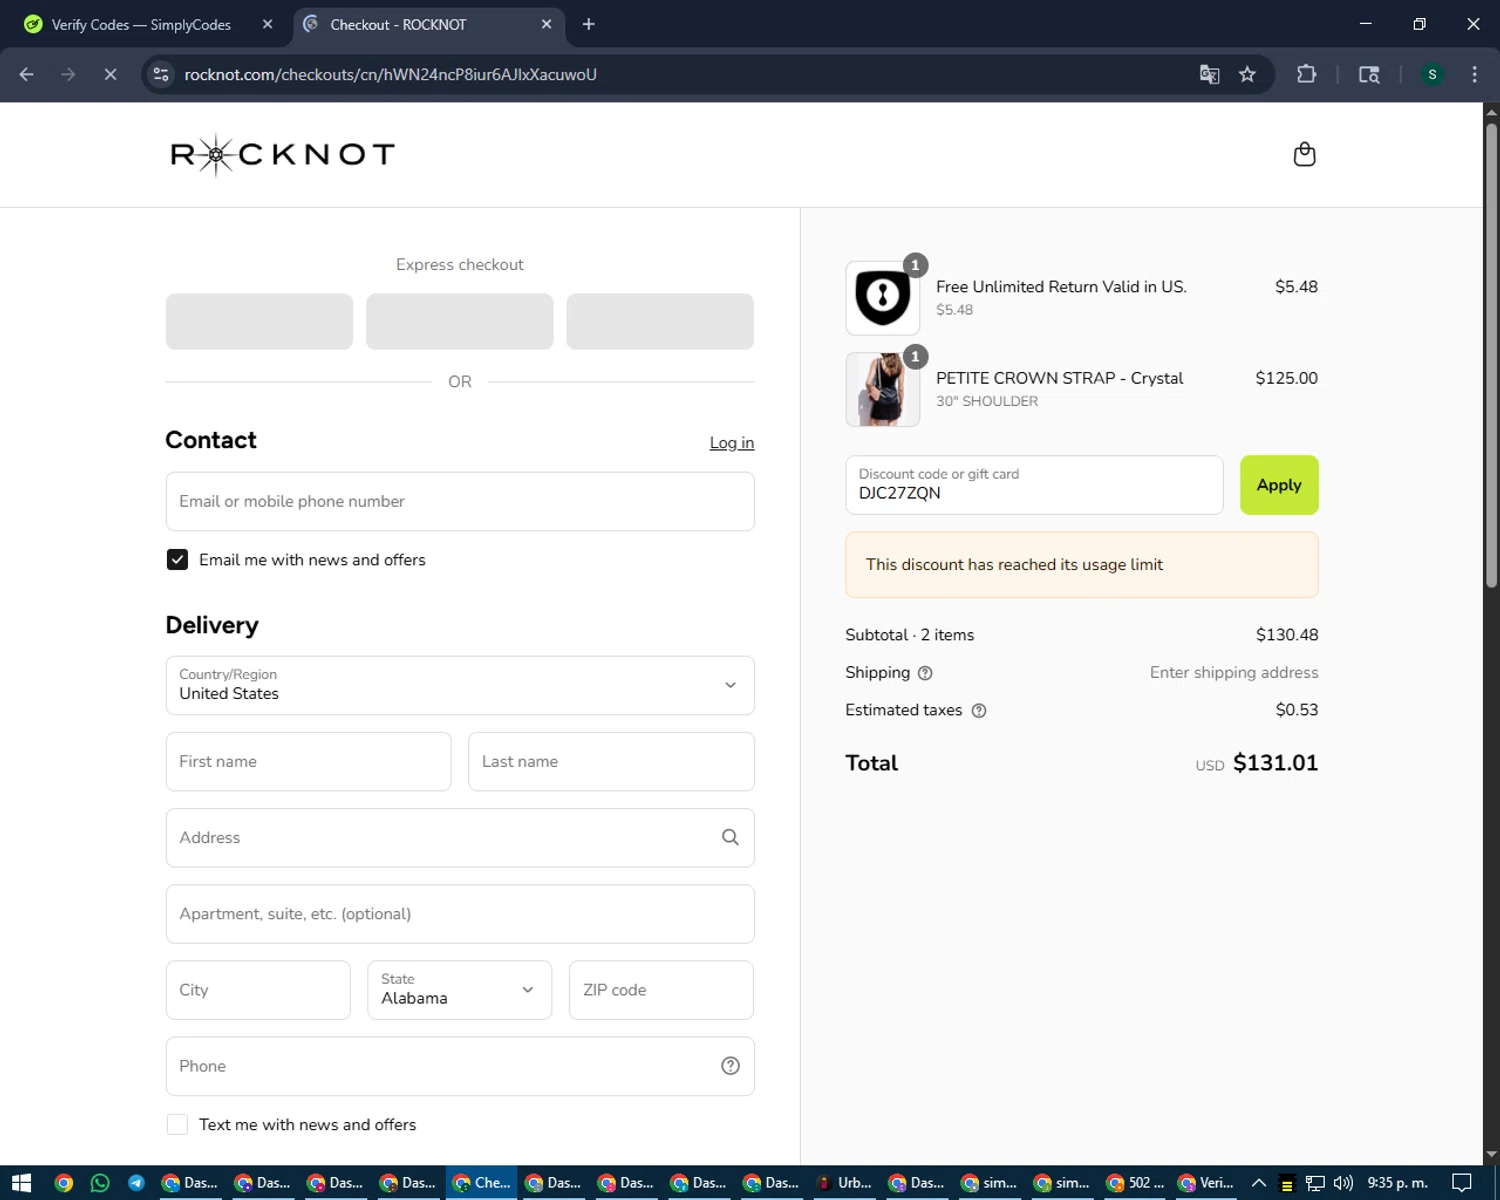The image size is (1500, 1200).
Task: Click the Free Unlimited Return product thumbnail
Action: pos(883,298)
